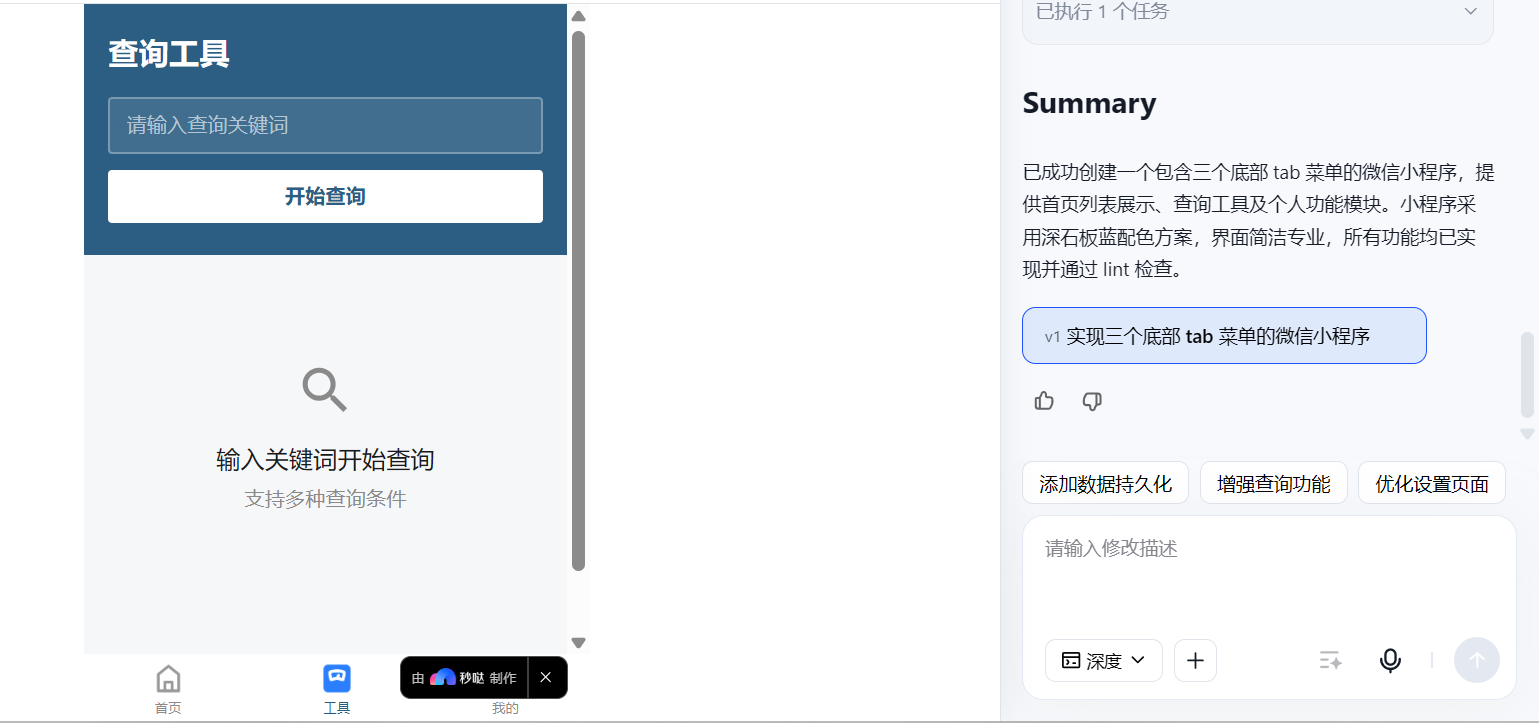
Task: Click the 添加数据持久化 suggestion chip
Action: (x=1105, y=482)
